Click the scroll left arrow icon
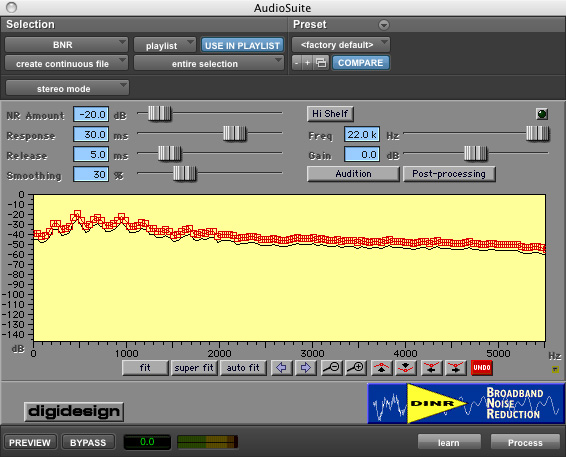Image resolution: width=566 pixels, height=457 pixels. (282, 368)
